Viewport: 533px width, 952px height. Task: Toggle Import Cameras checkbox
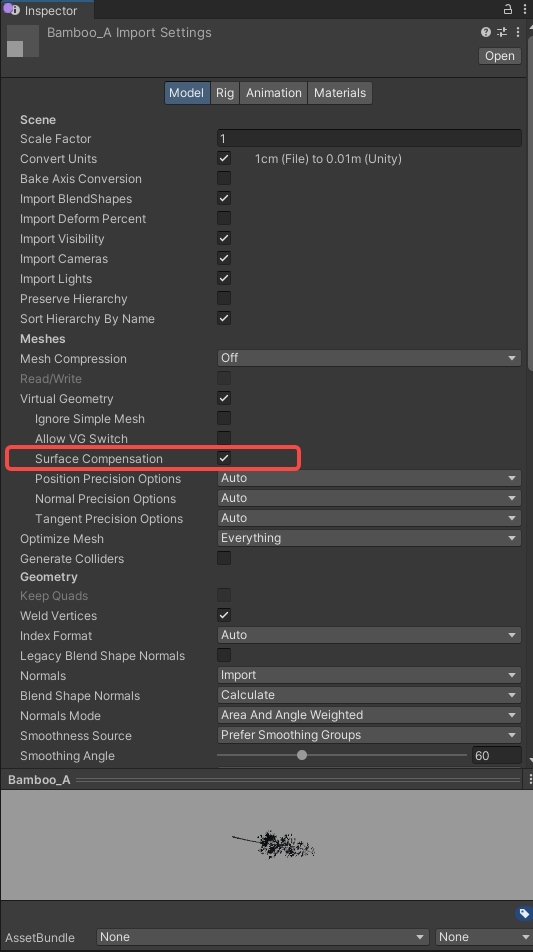224,259
